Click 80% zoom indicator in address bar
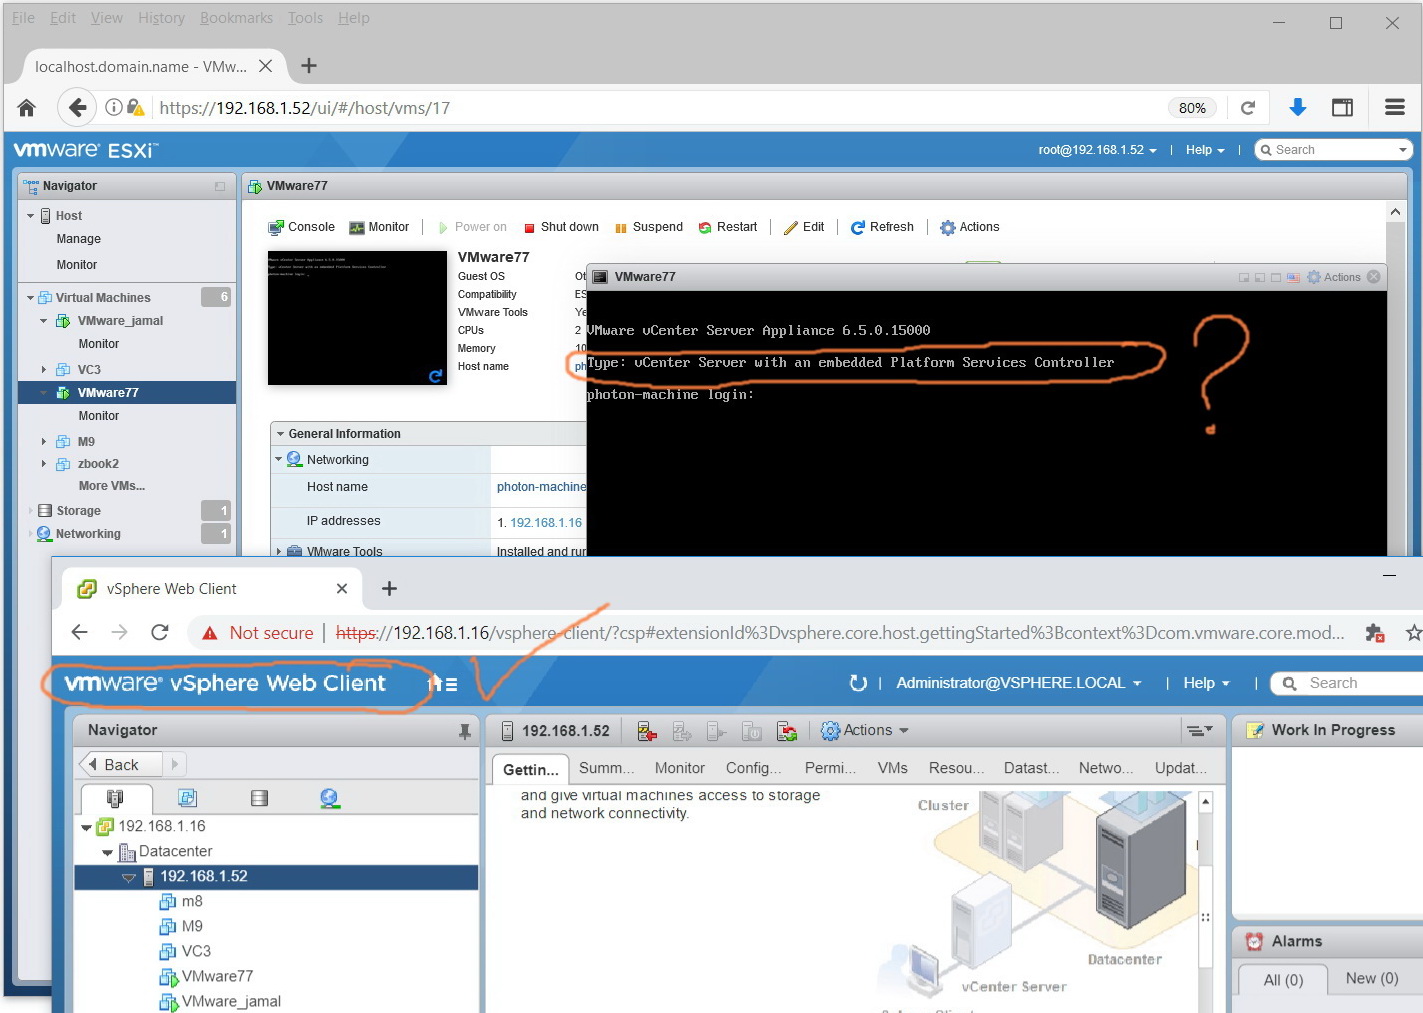This screenshot has width=1423, height=1013. (1192, 108)
